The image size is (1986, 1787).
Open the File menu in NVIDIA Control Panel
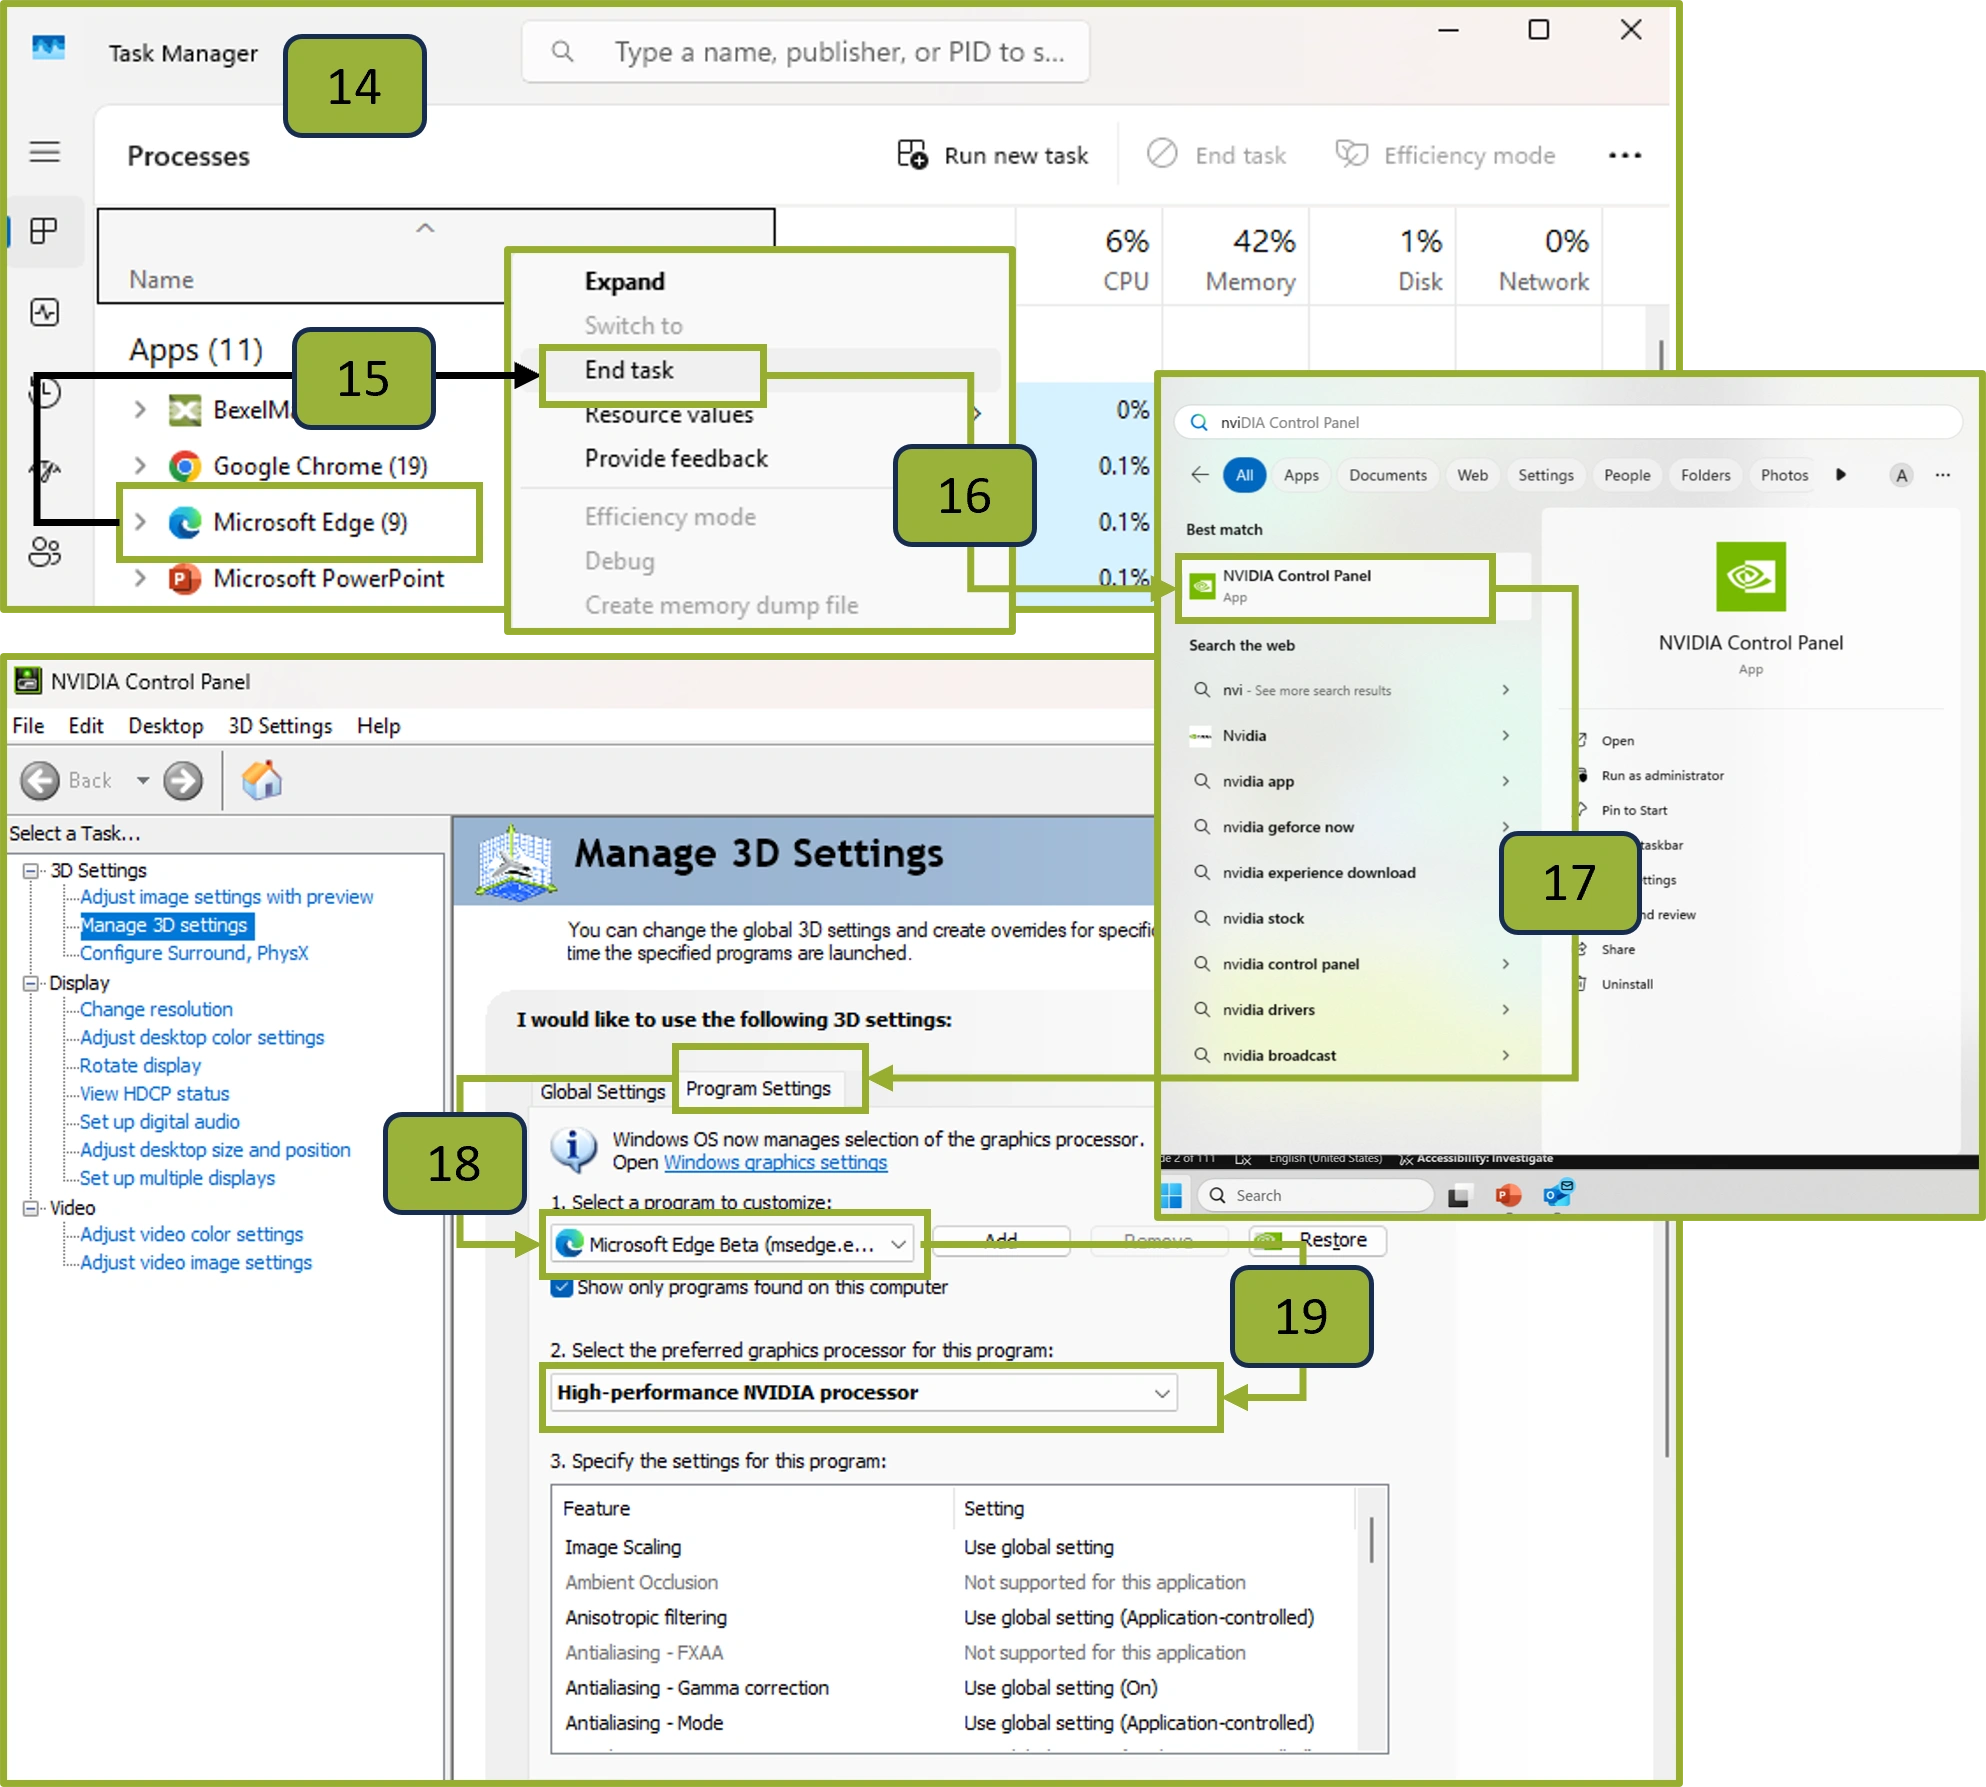tap(28, 726)
